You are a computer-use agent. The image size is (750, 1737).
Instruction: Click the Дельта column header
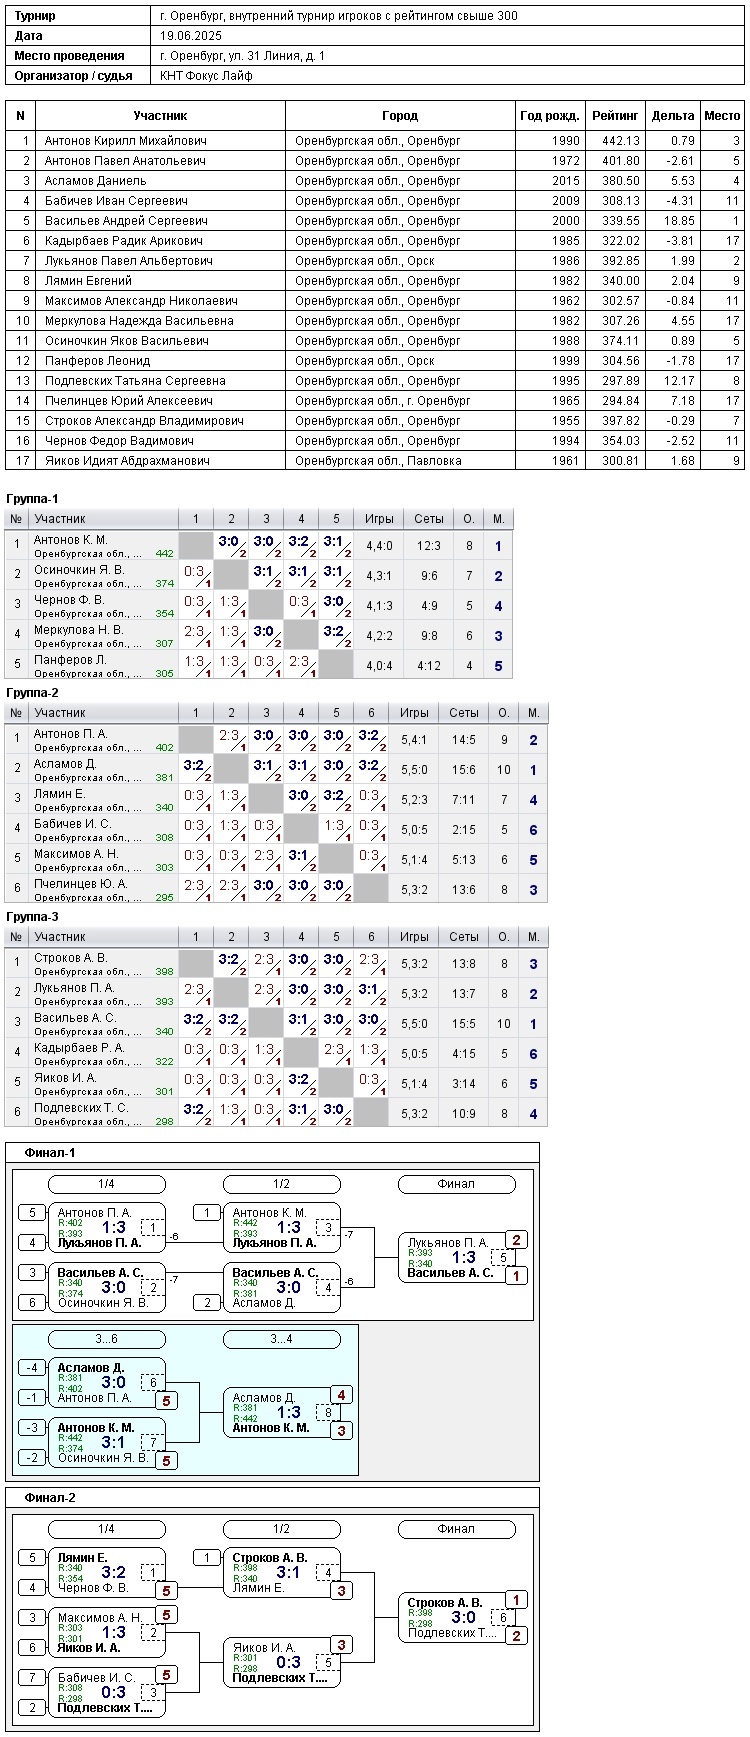[x=672, y=116]
